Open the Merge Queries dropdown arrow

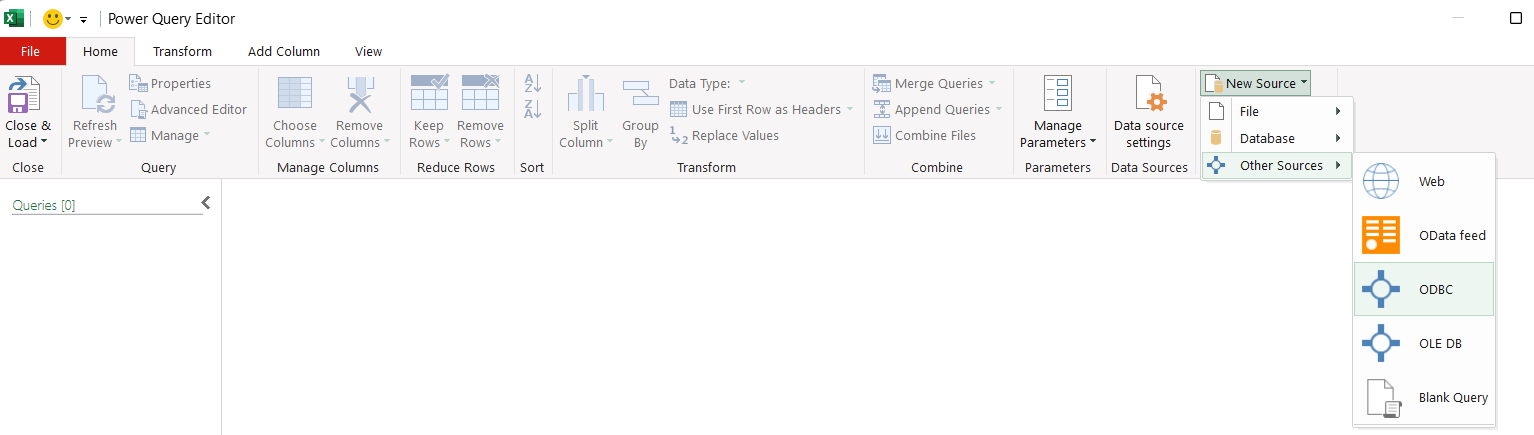992,83
